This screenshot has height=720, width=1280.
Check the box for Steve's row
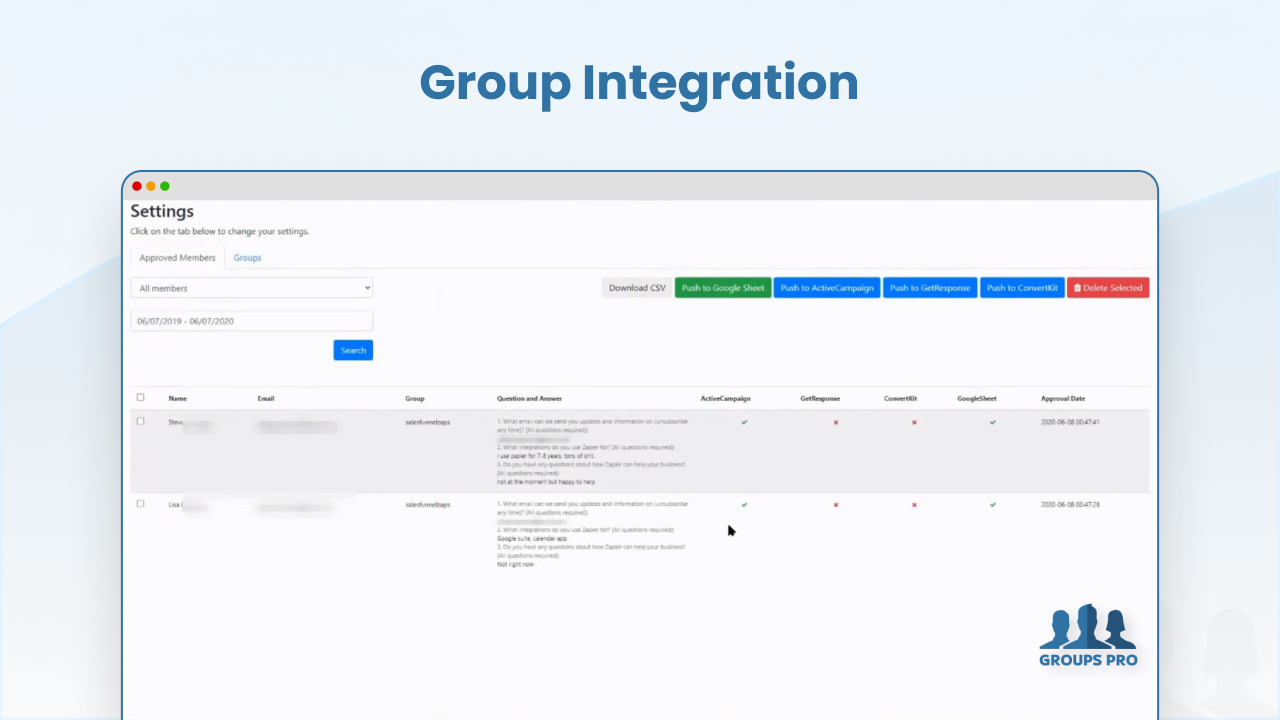tap(140, 421)
